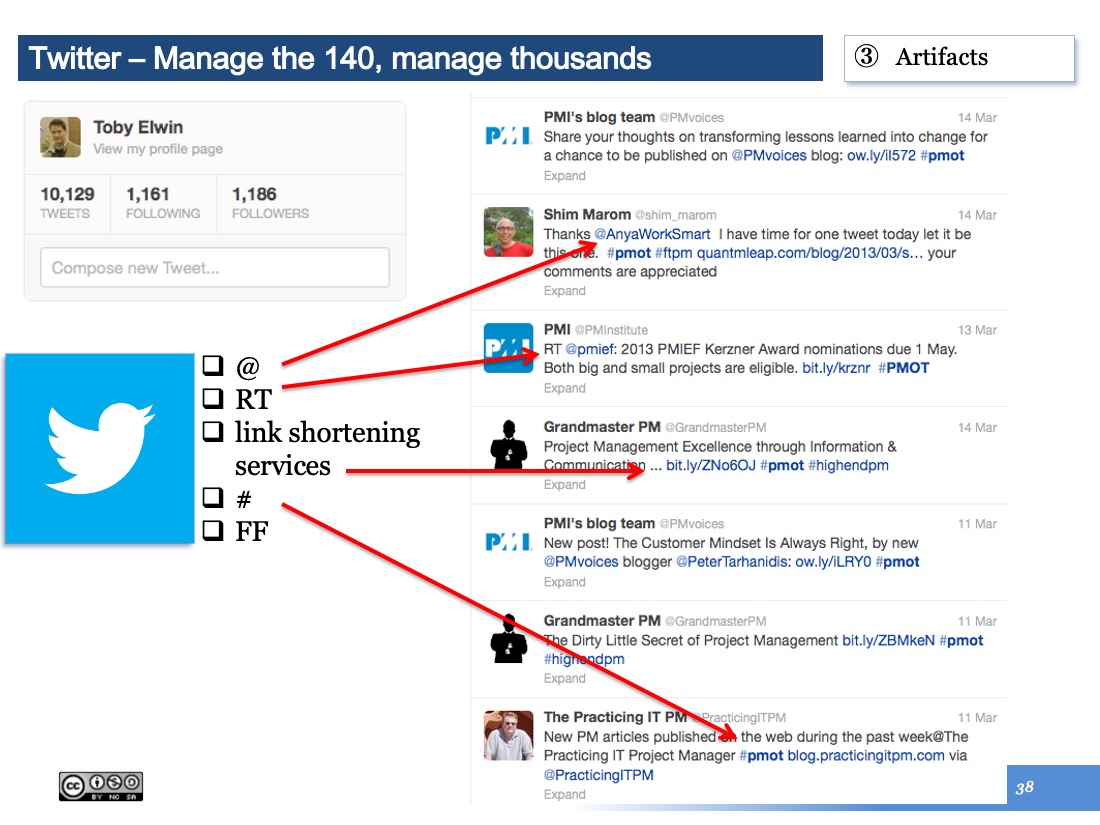Open the 1,186 Followers stat
The width and height of the screenshot is (1100, 825).
(x=270, y=203)
